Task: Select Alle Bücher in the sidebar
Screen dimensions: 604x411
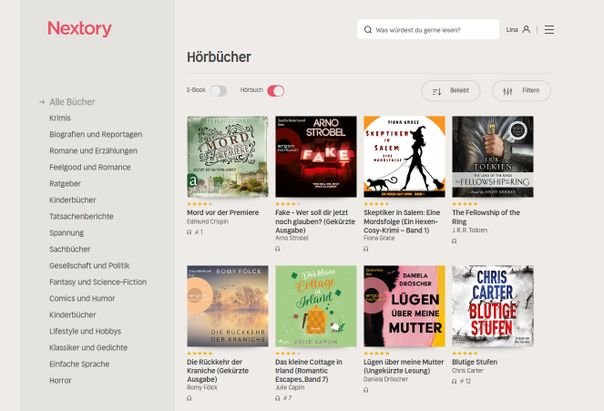Action: click(x=72, y=102)
